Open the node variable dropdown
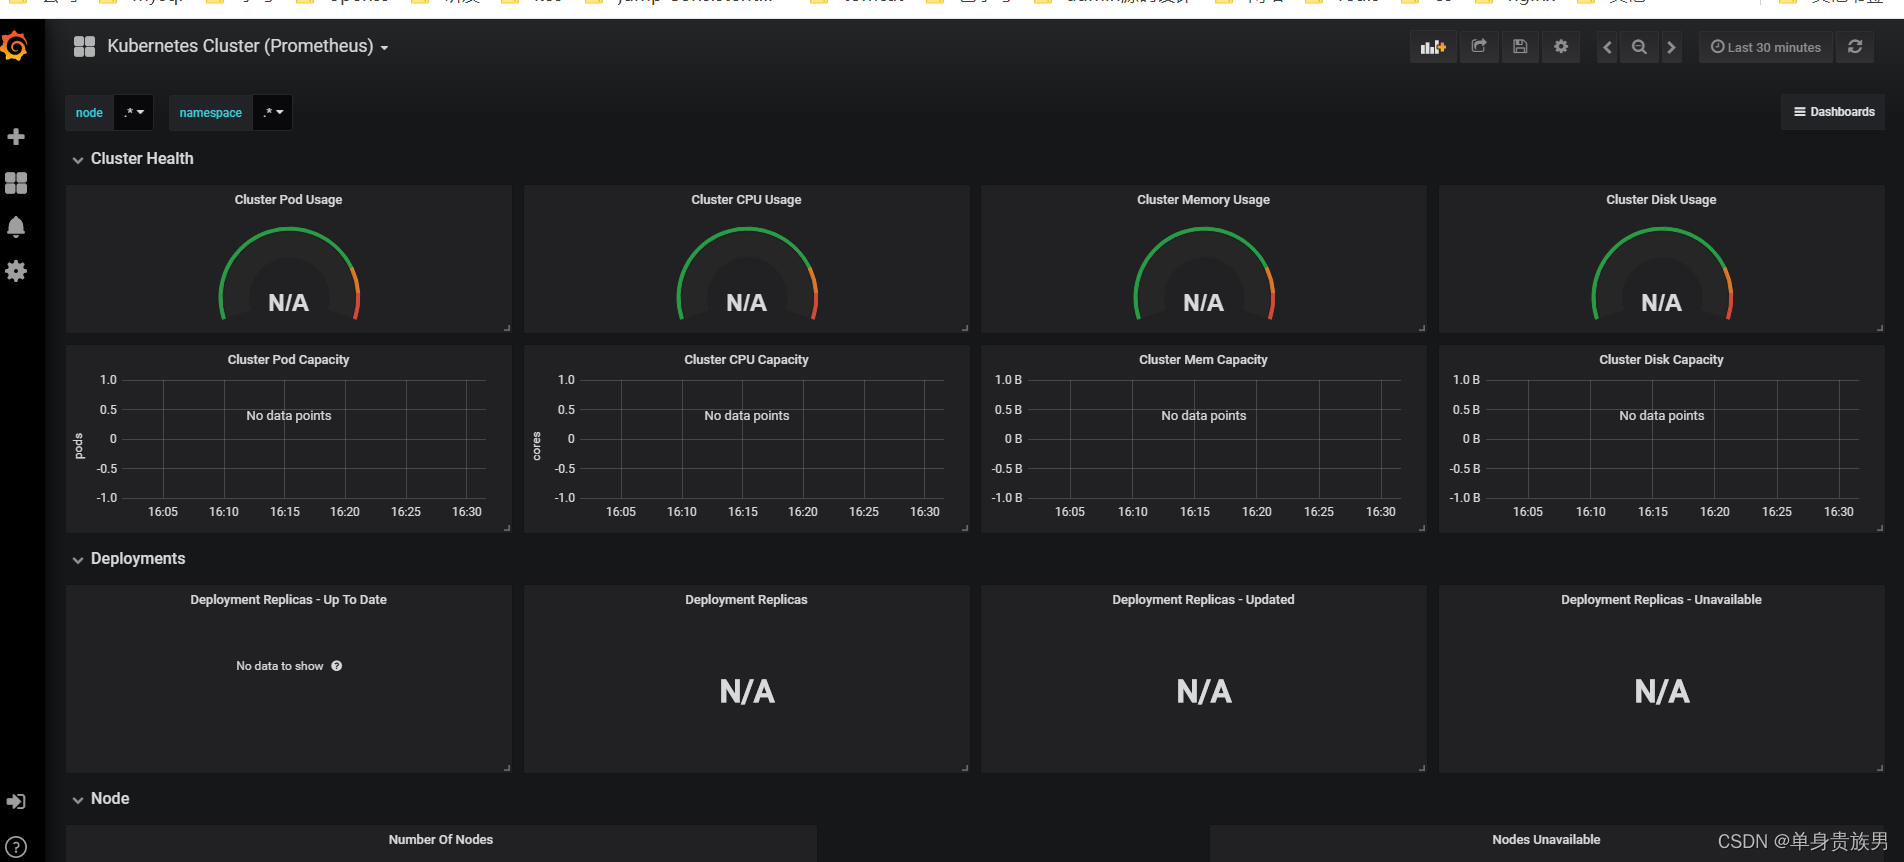The width and height of the screenshot is (1904, 862). tap(134, 113)
